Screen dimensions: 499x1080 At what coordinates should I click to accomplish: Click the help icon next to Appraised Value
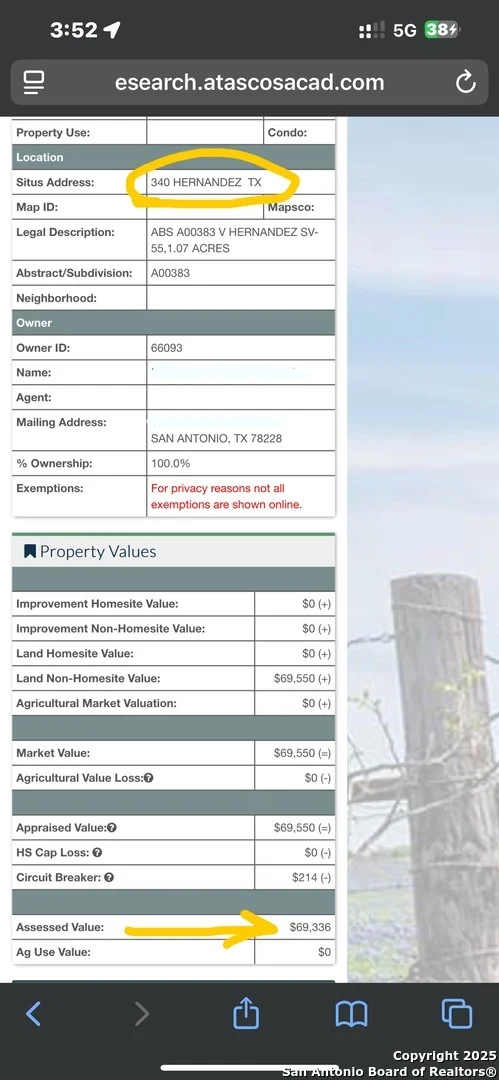click(x=112, y=828)
